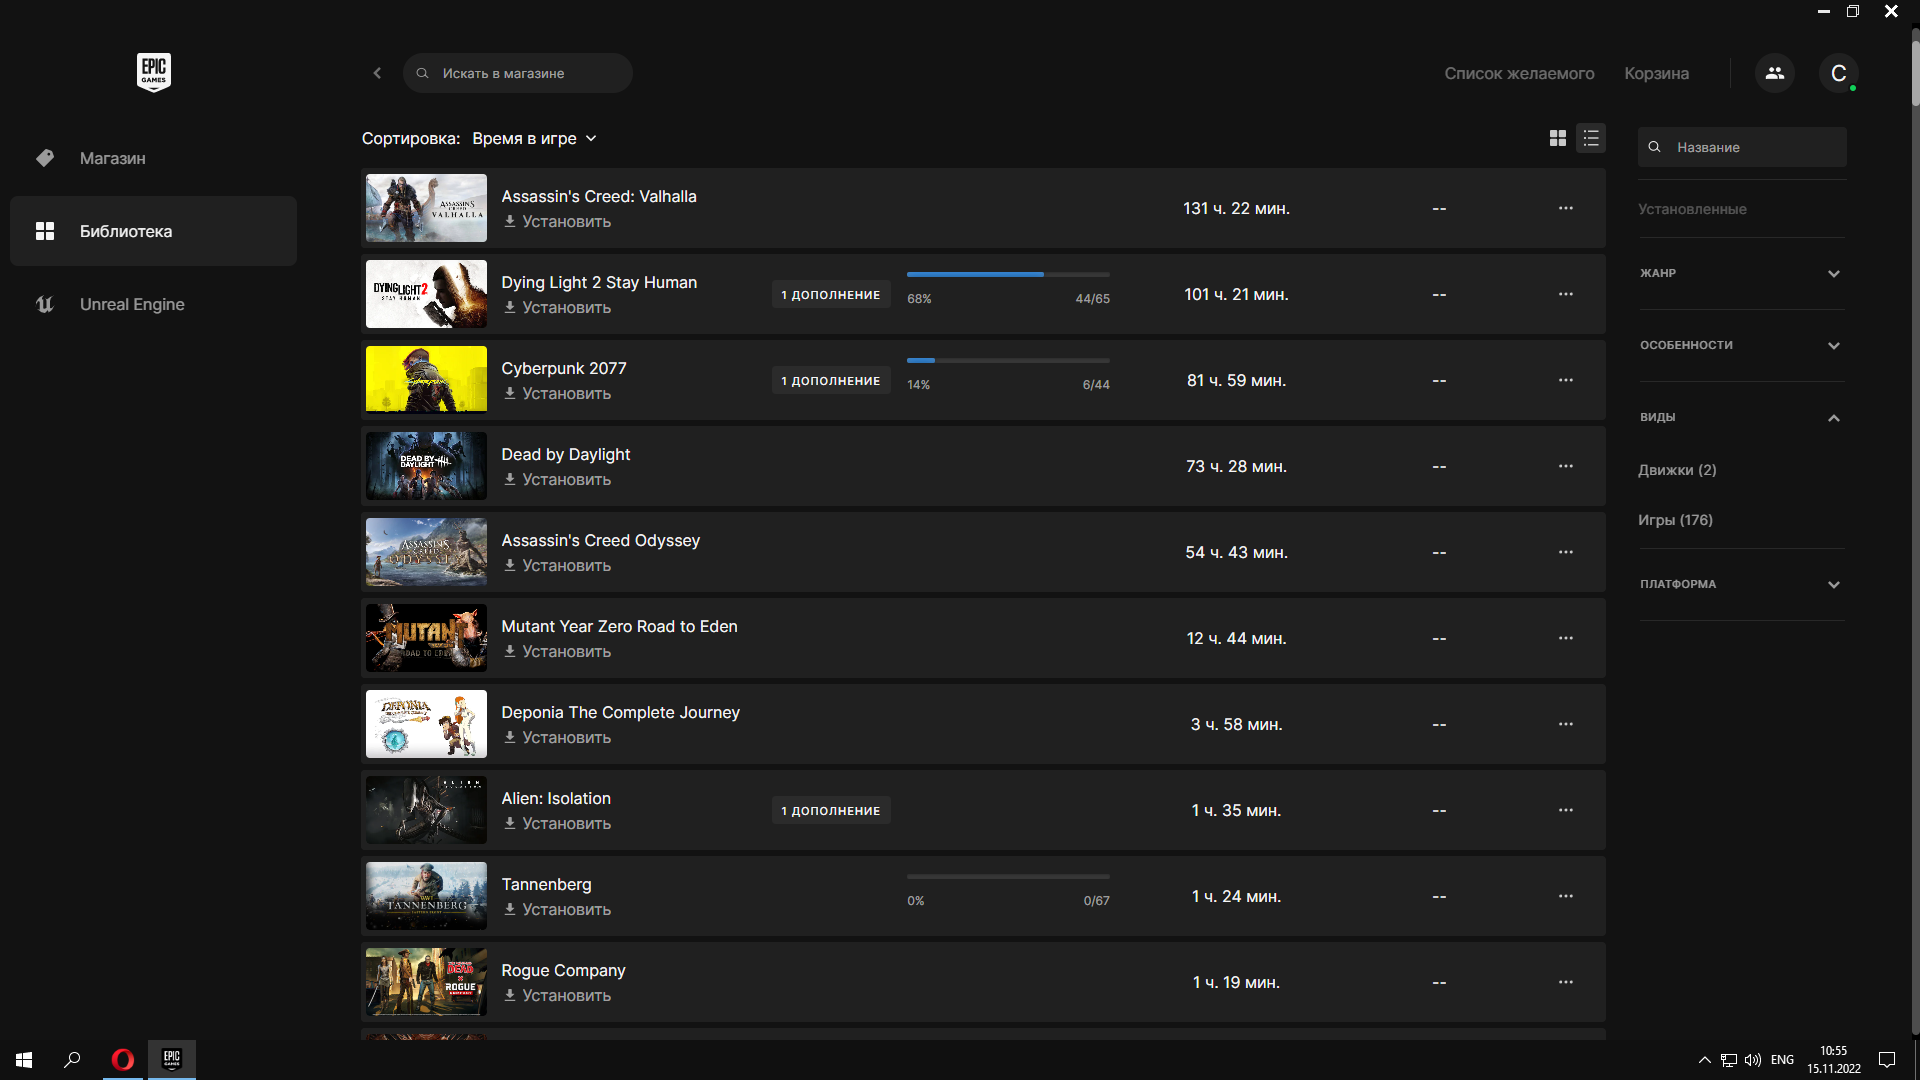Open options menu for Dead by Daylight
The image size is (1920, 1080).
1566,466
